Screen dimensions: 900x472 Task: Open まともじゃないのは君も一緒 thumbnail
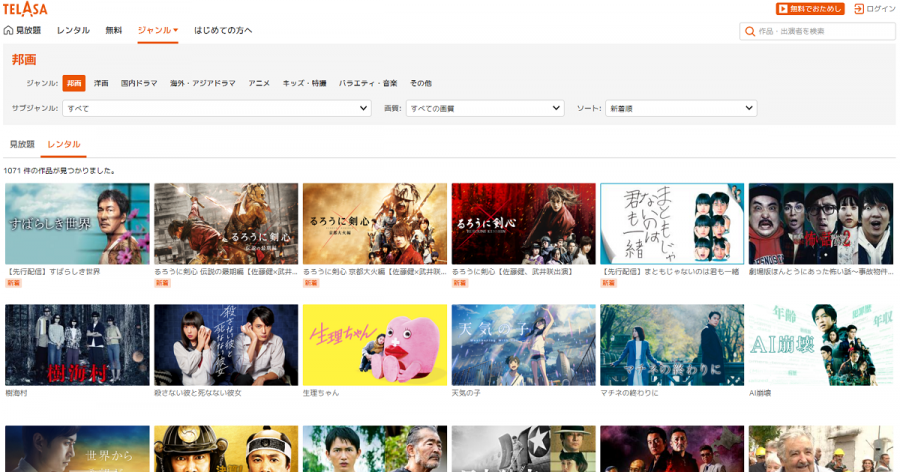(x=672, y=223)
